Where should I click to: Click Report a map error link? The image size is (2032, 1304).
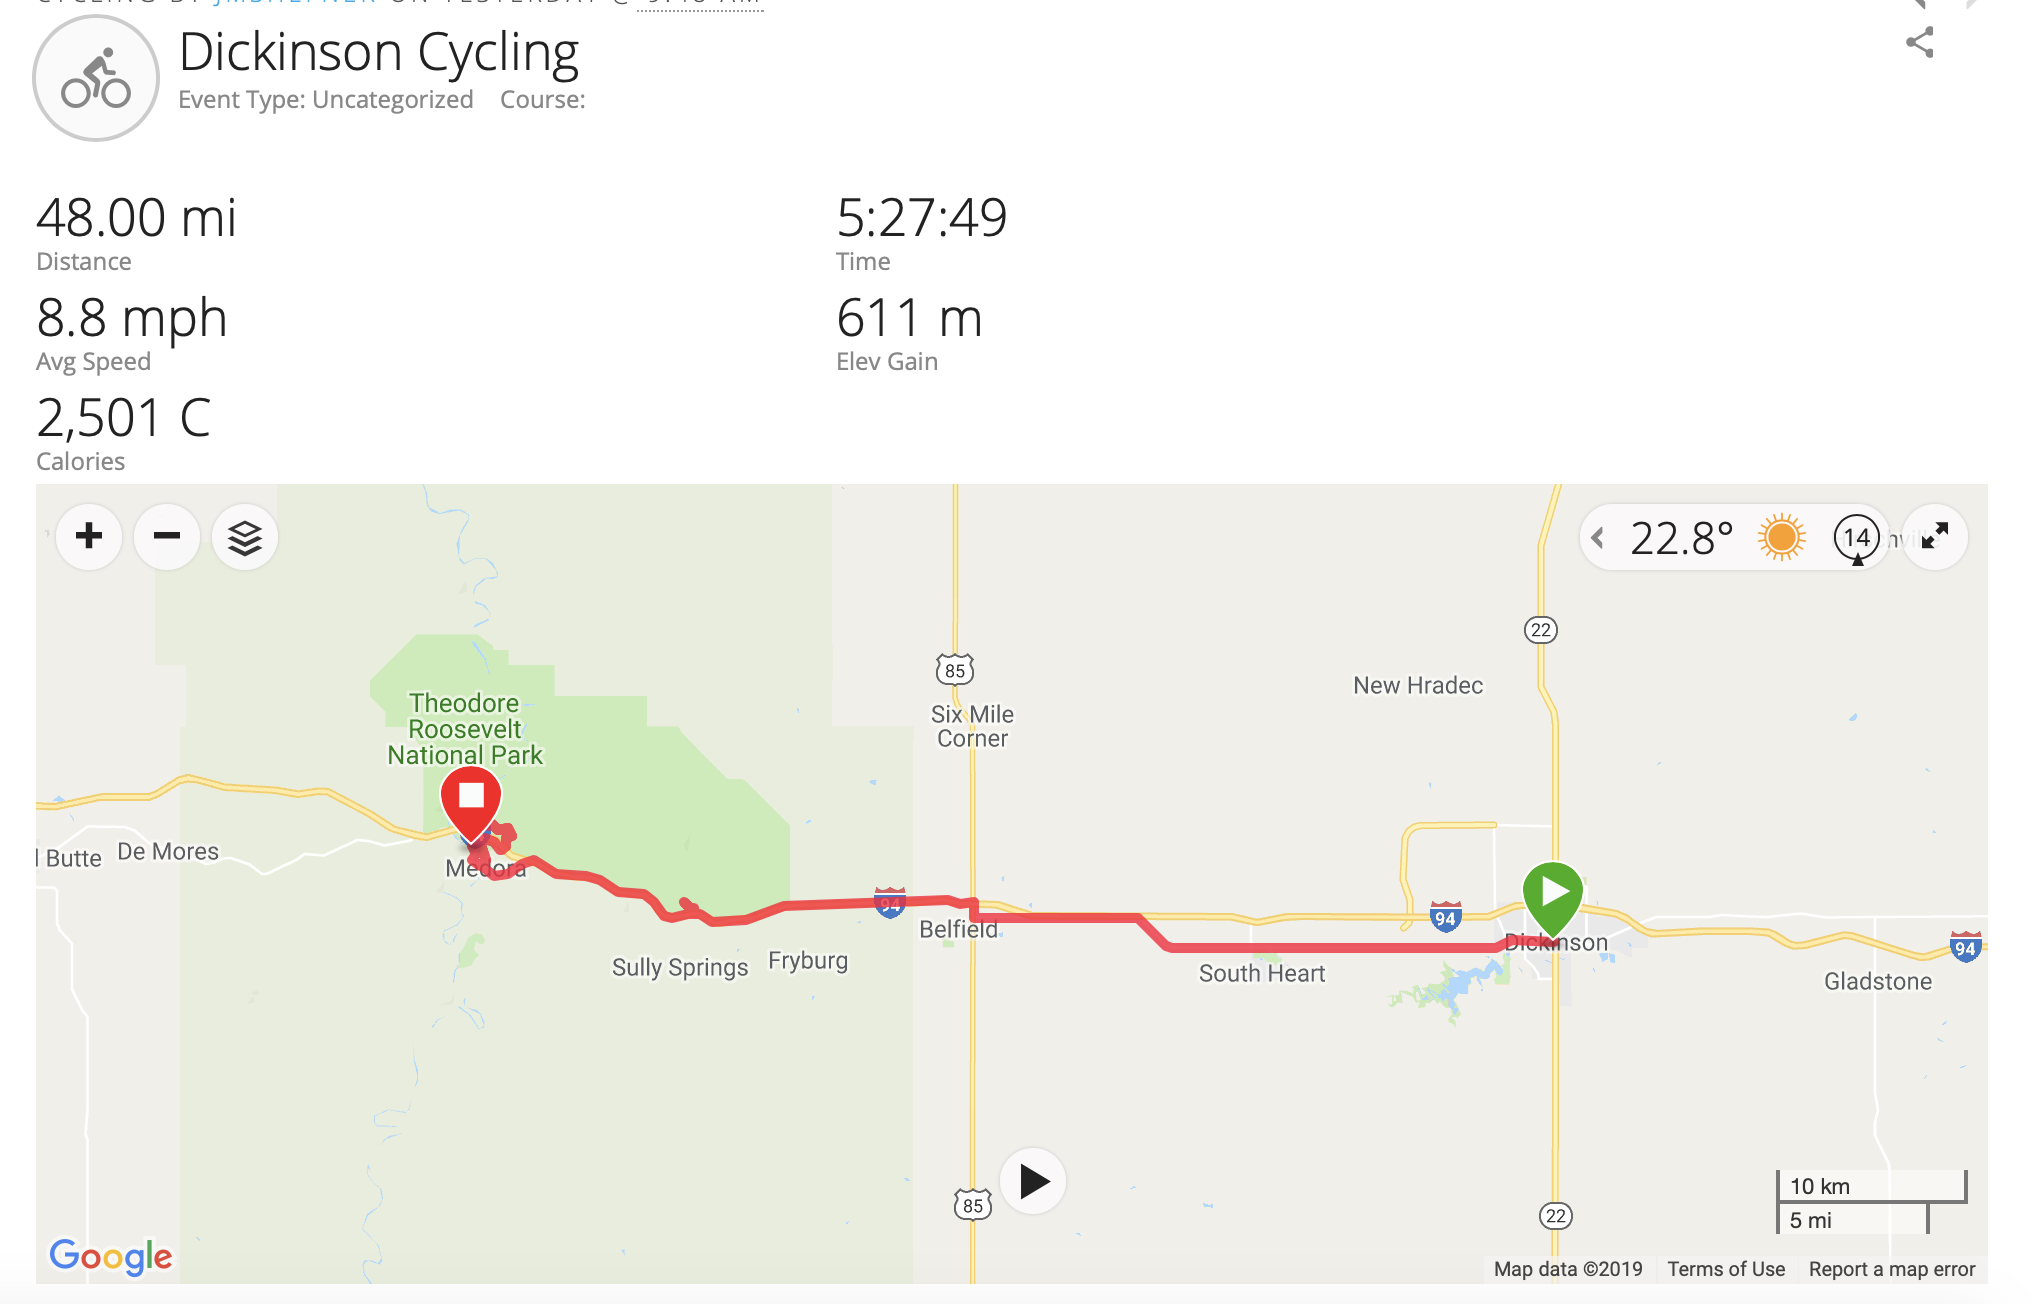[x=1891, y=1269]
